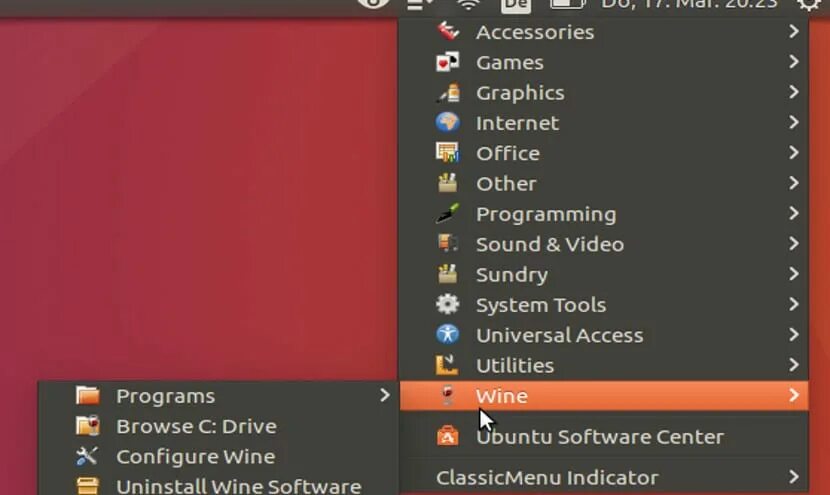830x495 pixels.
Task: Expand the Internet submenu arrow
Action: 793,122
